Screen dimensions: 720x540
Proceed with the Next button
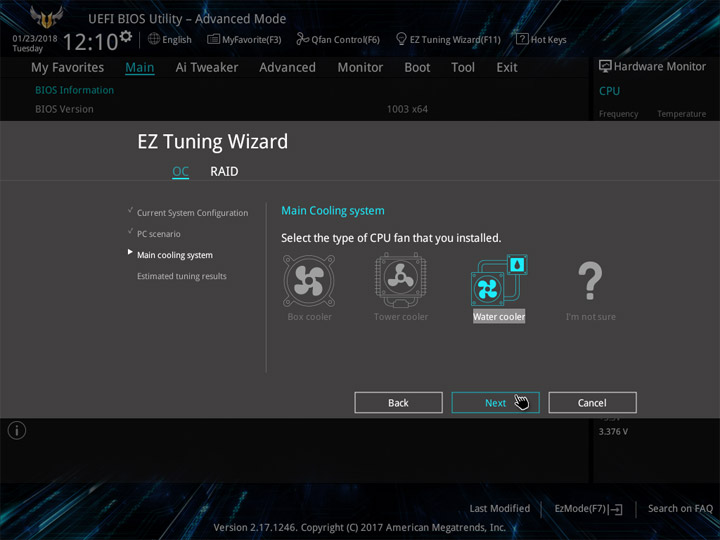click(x=495, y=403)
